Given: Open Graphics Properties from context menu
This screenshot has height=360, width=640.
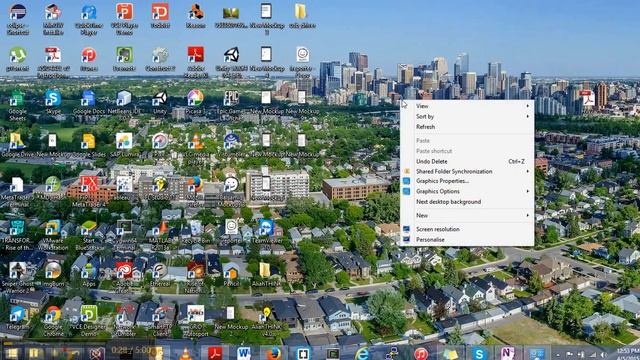Looking at the screenshot, I should coord(467,181).
